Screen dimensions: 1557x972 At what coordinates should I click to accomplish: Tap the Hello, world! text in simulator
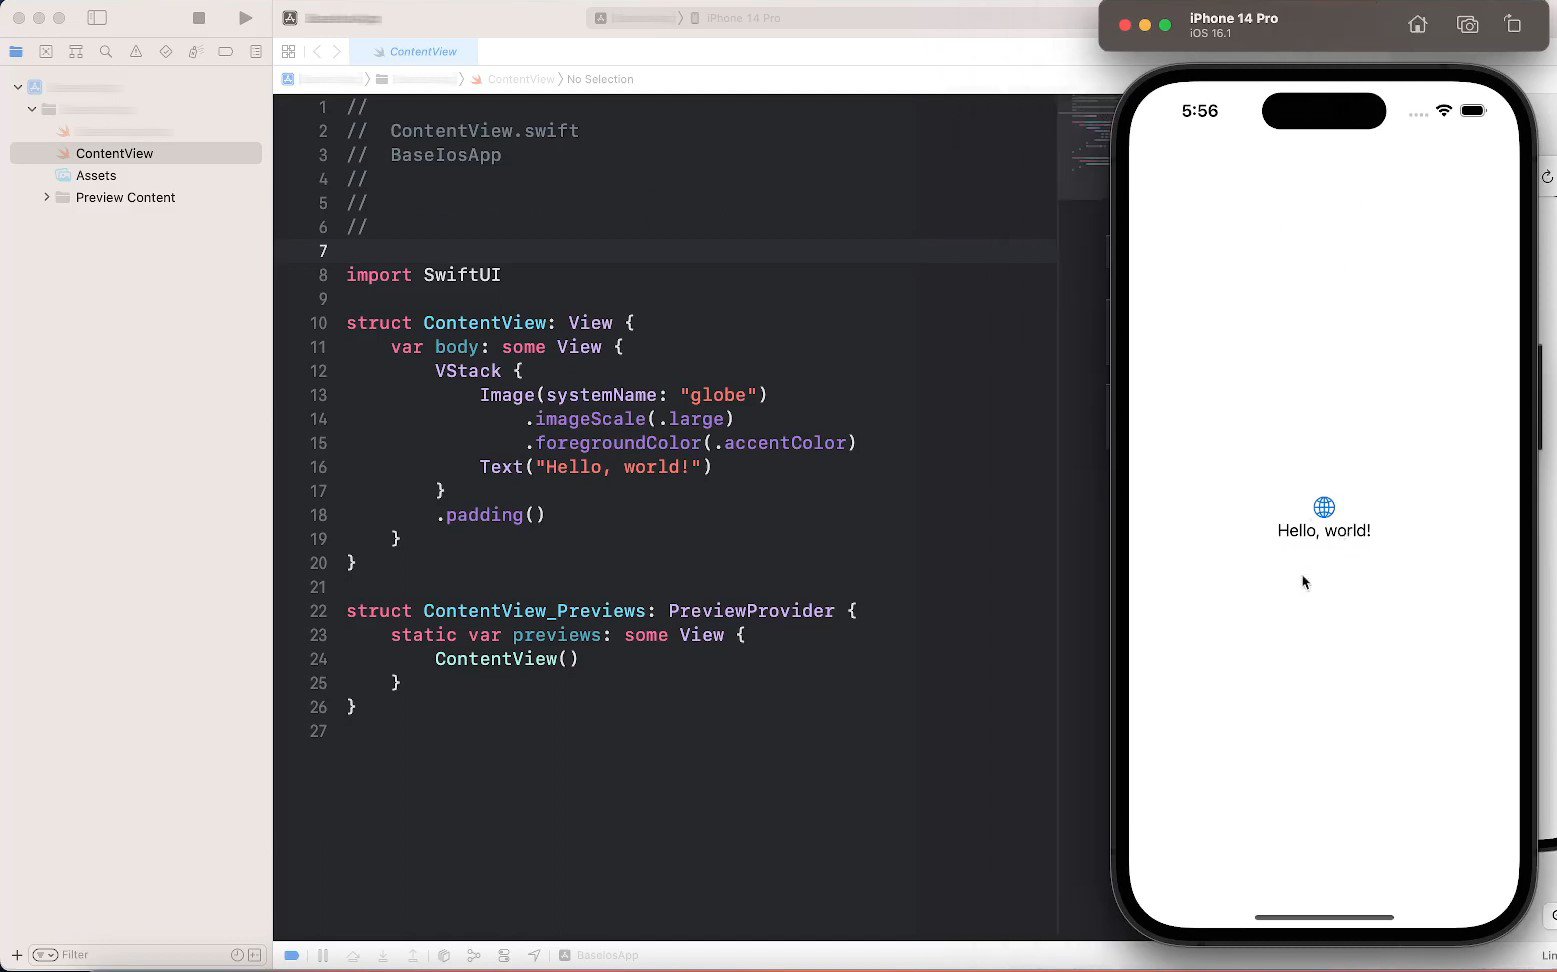pos(1324,531)
